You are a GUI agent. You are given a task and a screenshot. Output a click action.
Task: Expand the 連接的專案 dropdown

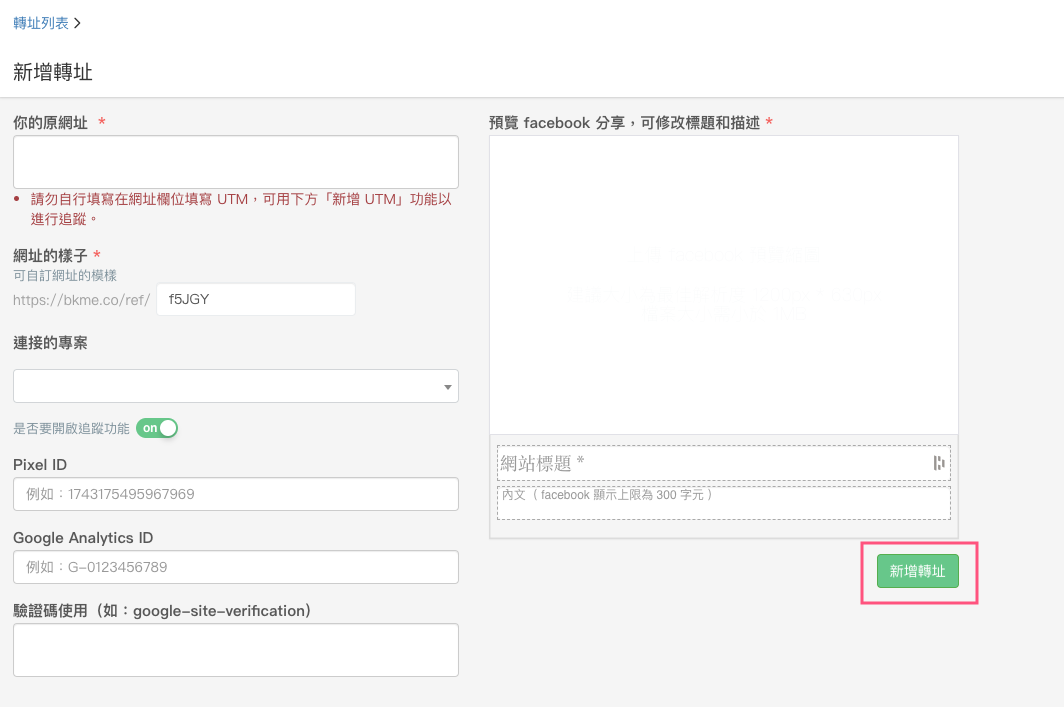click(235, 386)
